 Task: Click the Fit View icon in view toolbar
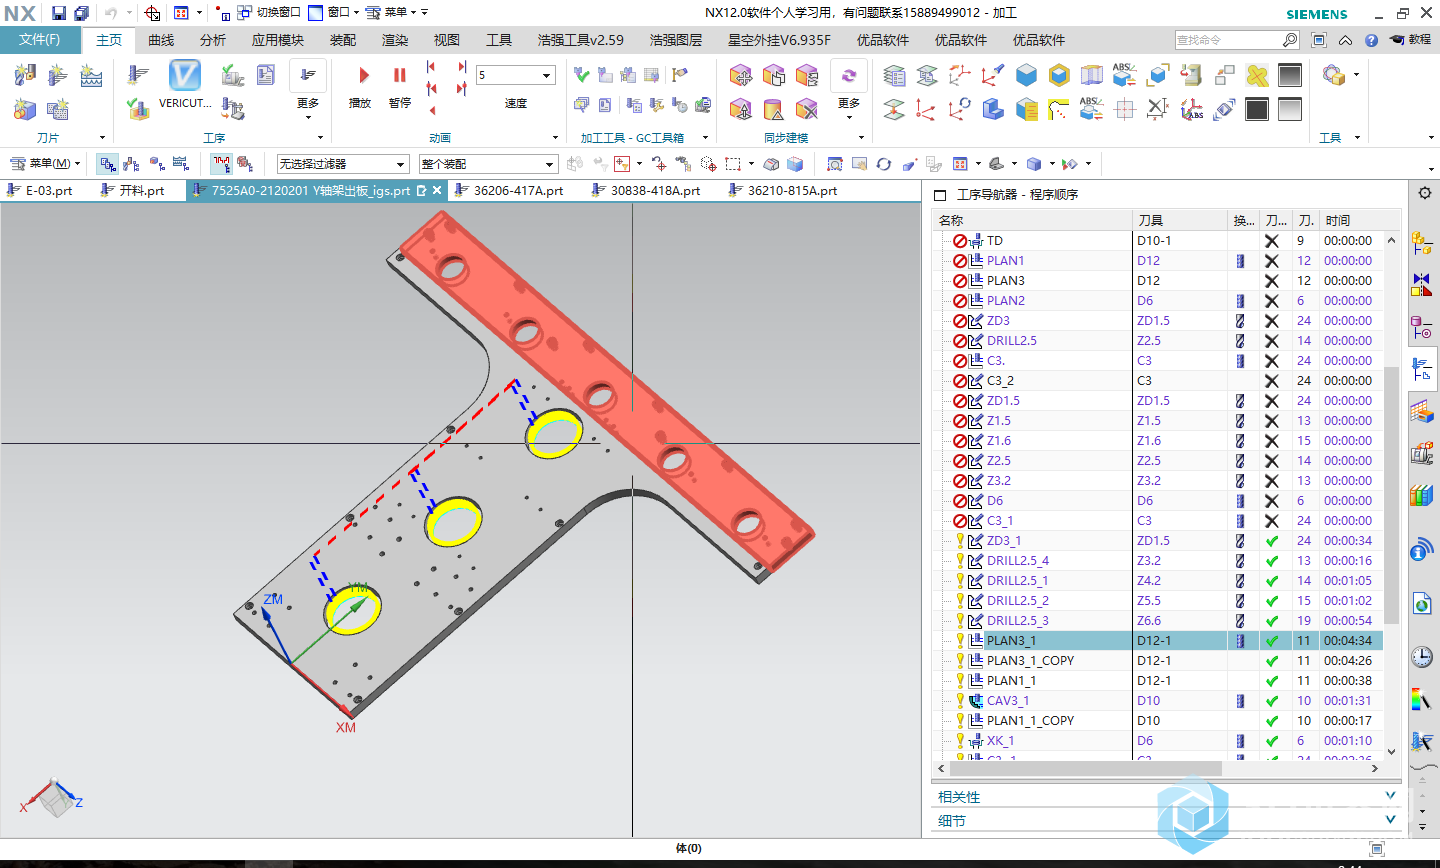click(835, 164)
